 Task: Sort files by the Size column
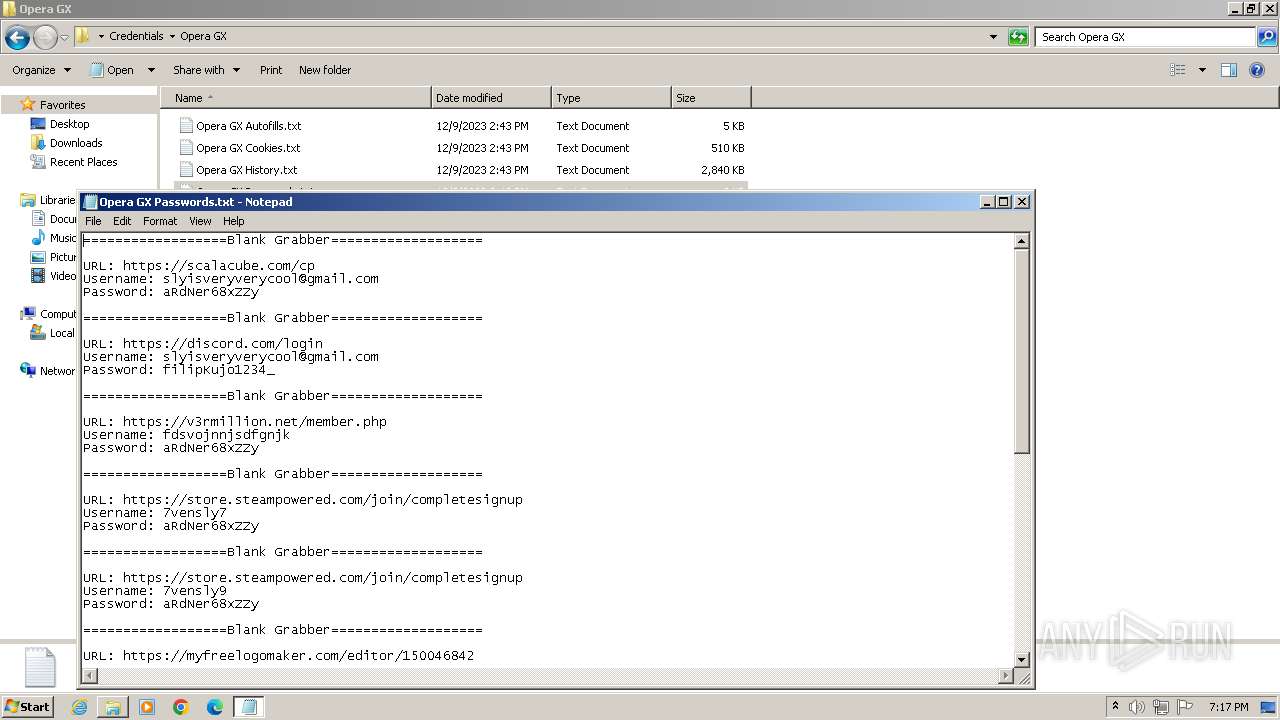(711, 98)
